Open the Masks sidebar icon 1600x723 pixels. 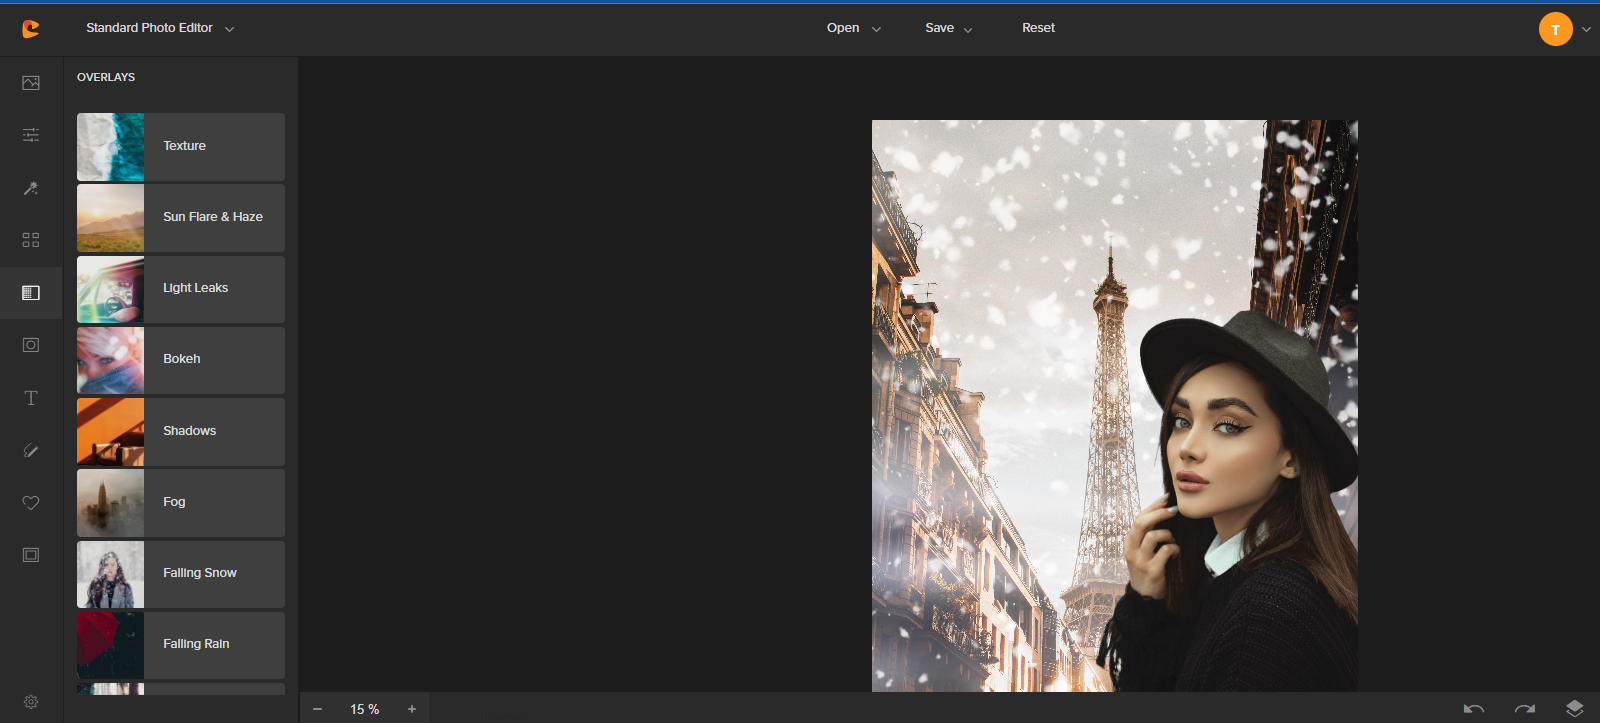pos(31,345)
